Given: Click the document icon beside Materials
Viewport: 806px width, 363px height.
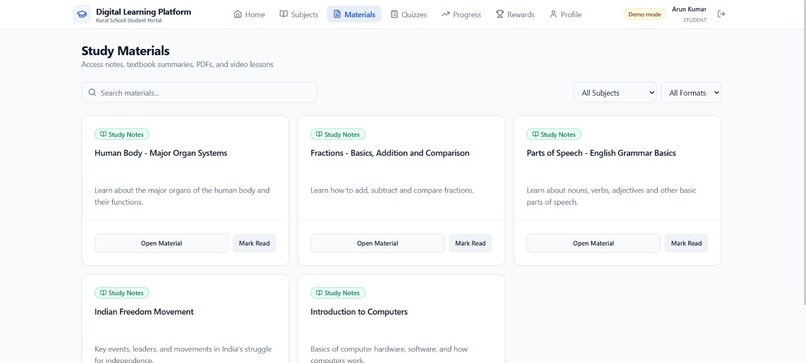Looking at the screenshot, I should coord(337,14).
